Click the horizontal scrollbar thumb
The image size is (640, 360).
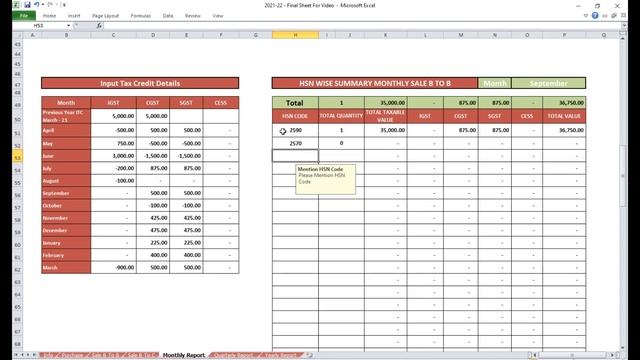pyautogui.click(x=571, y=355)
